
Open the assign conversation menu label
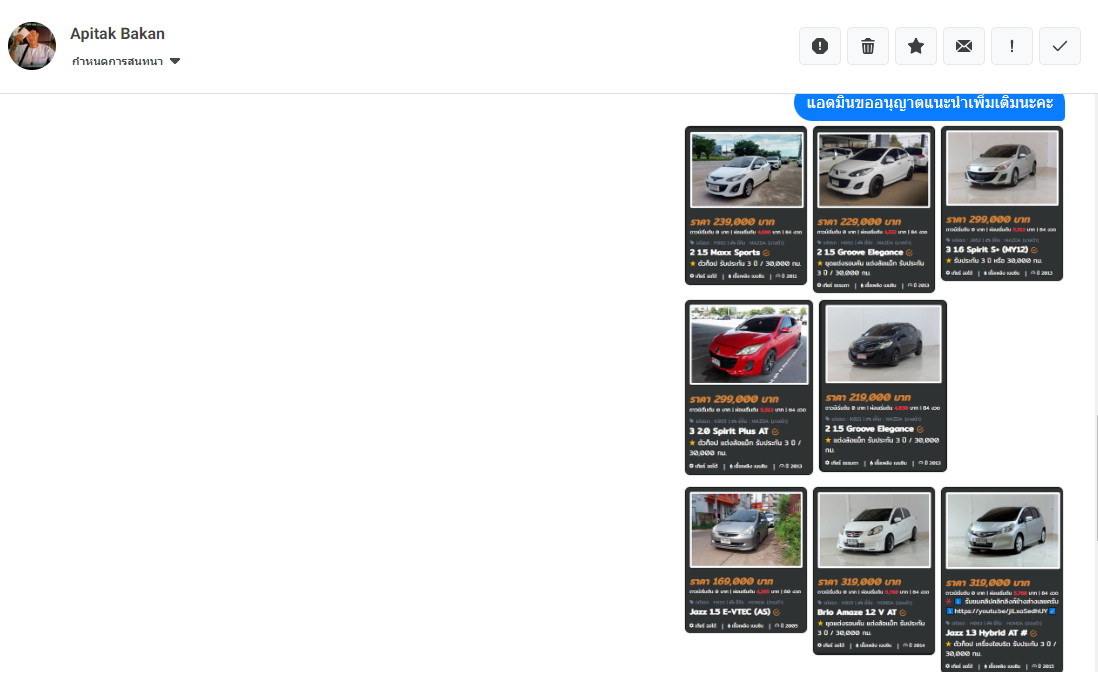(x=117, y=62)
